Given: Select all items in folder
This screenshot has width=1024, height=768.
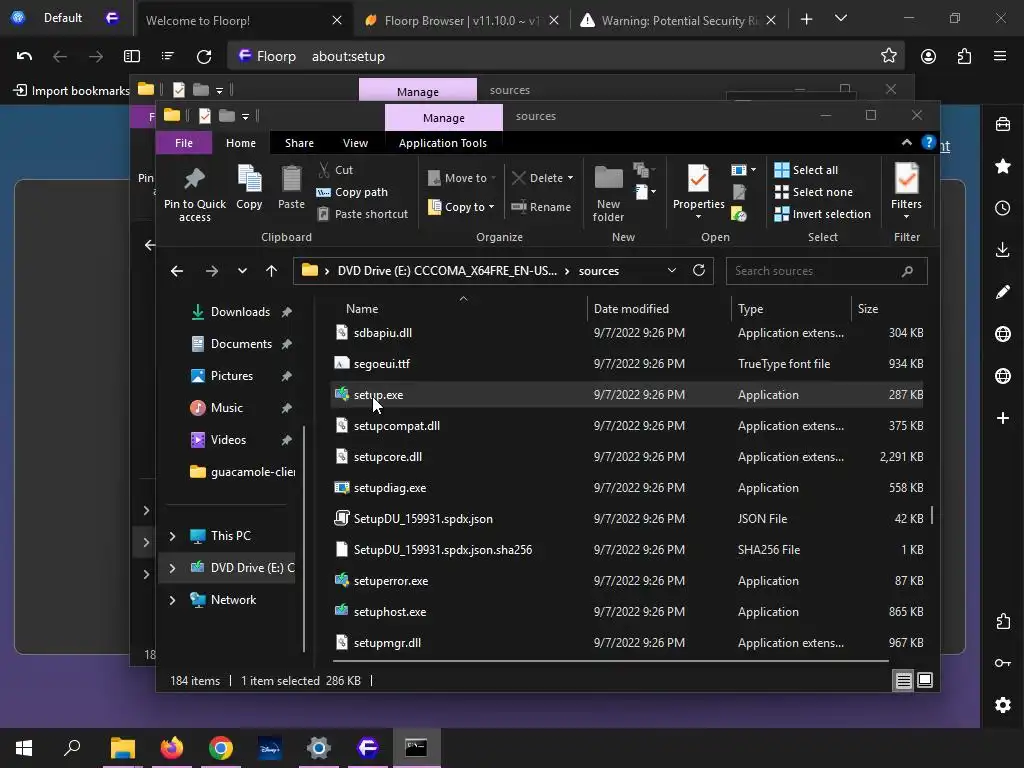Looking at the screenshot, I should click(x=806, y=170).
